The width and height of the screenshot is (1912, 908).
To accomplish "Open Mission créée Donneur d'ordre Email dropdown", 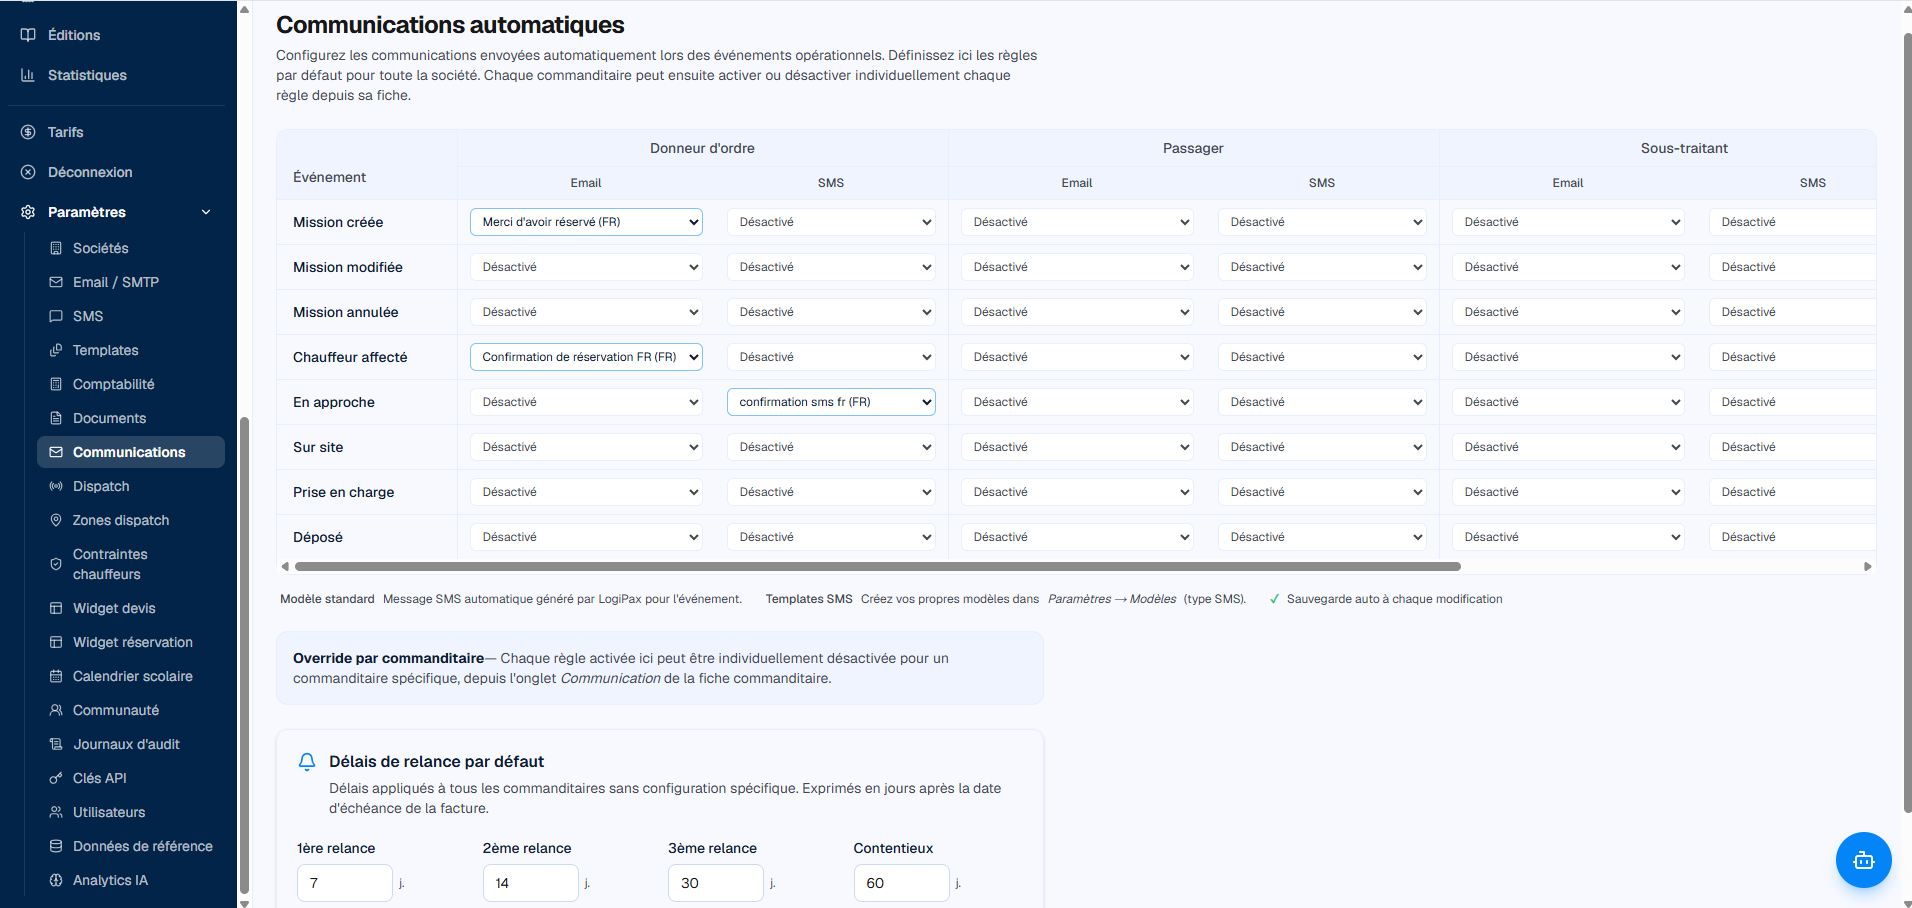I will pyautogui.click(x=586, y=222).
